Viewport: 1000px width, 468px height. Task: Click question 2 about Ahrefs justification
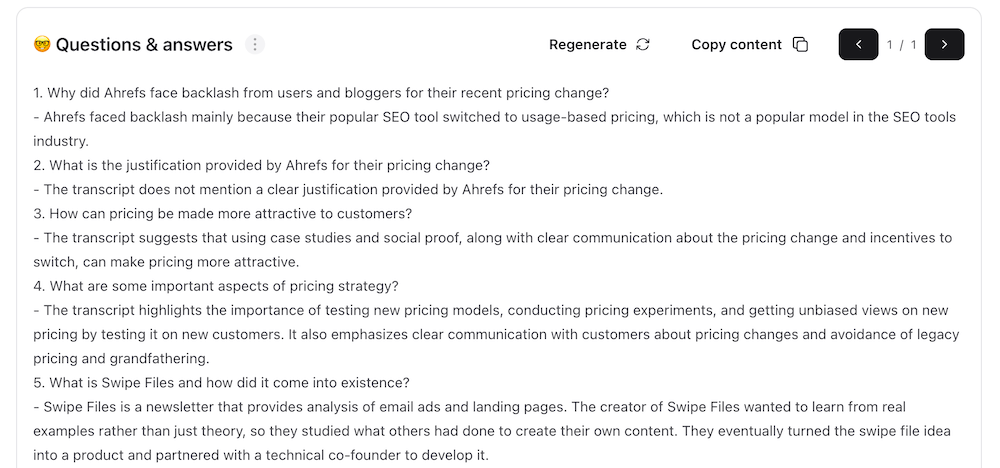pos(261,165)
